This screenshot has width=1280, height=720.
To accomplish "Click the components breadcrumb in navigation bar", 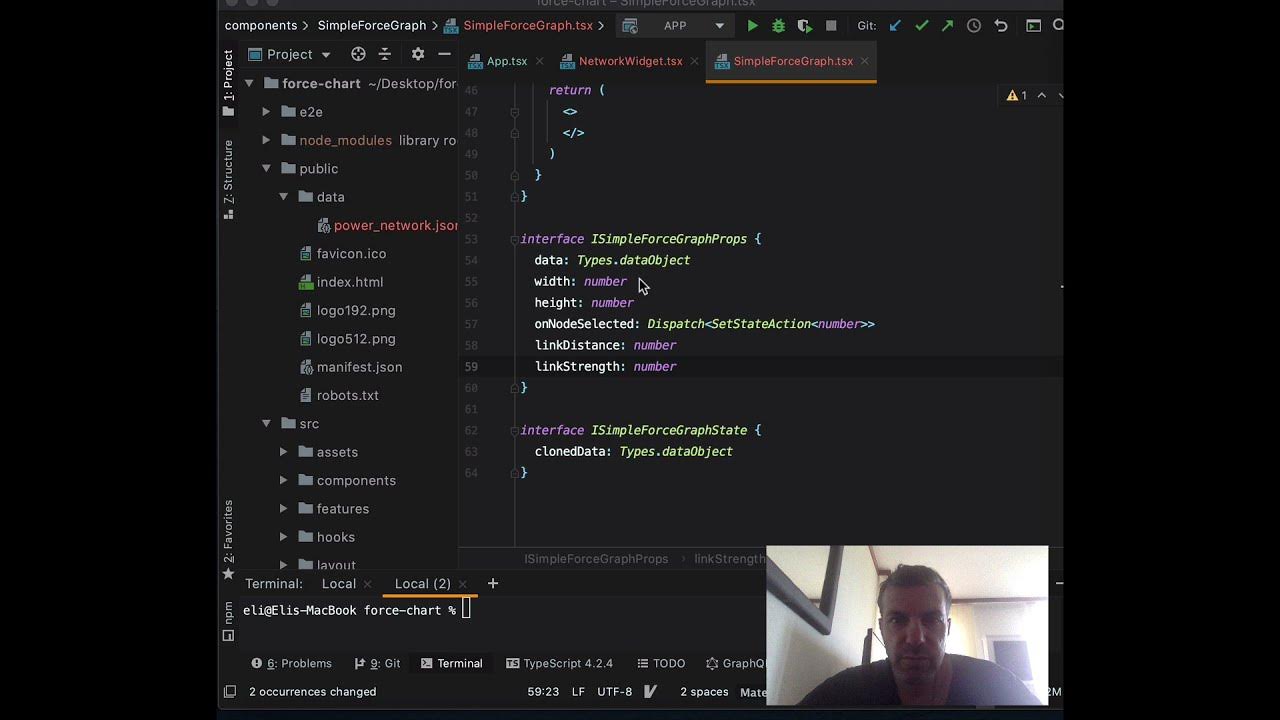I will click(x=261, y=26).
